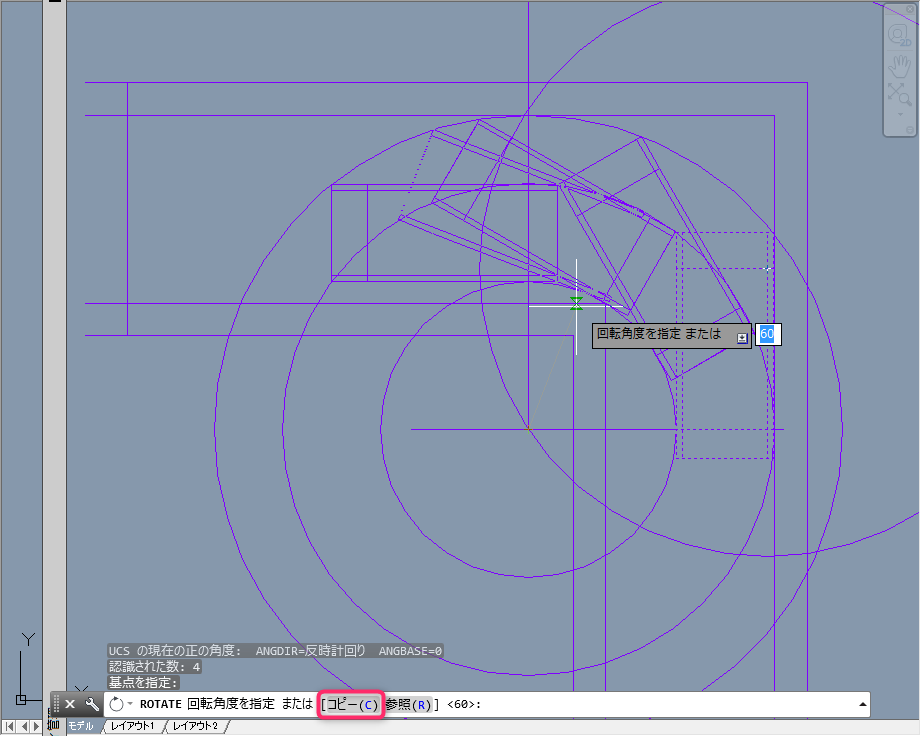Click the command line grip dots handle
921x736 pixels.
55,704
